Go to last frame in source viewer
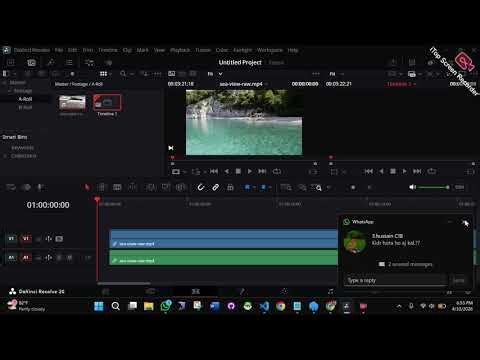480x360 pixels. [x=262, y=171]
